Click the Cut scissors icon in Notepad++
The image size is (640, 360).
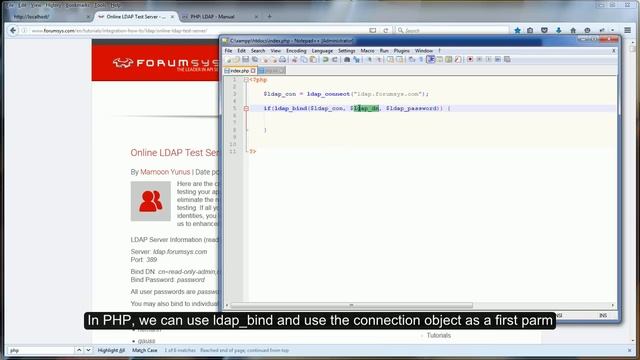pos(294,60)
